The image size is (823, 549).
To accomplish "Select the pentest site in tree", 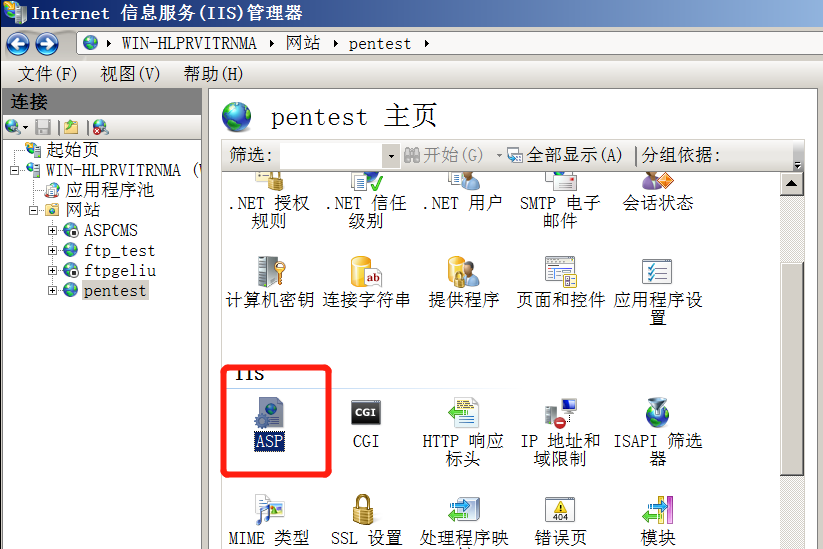I will 115,290.
